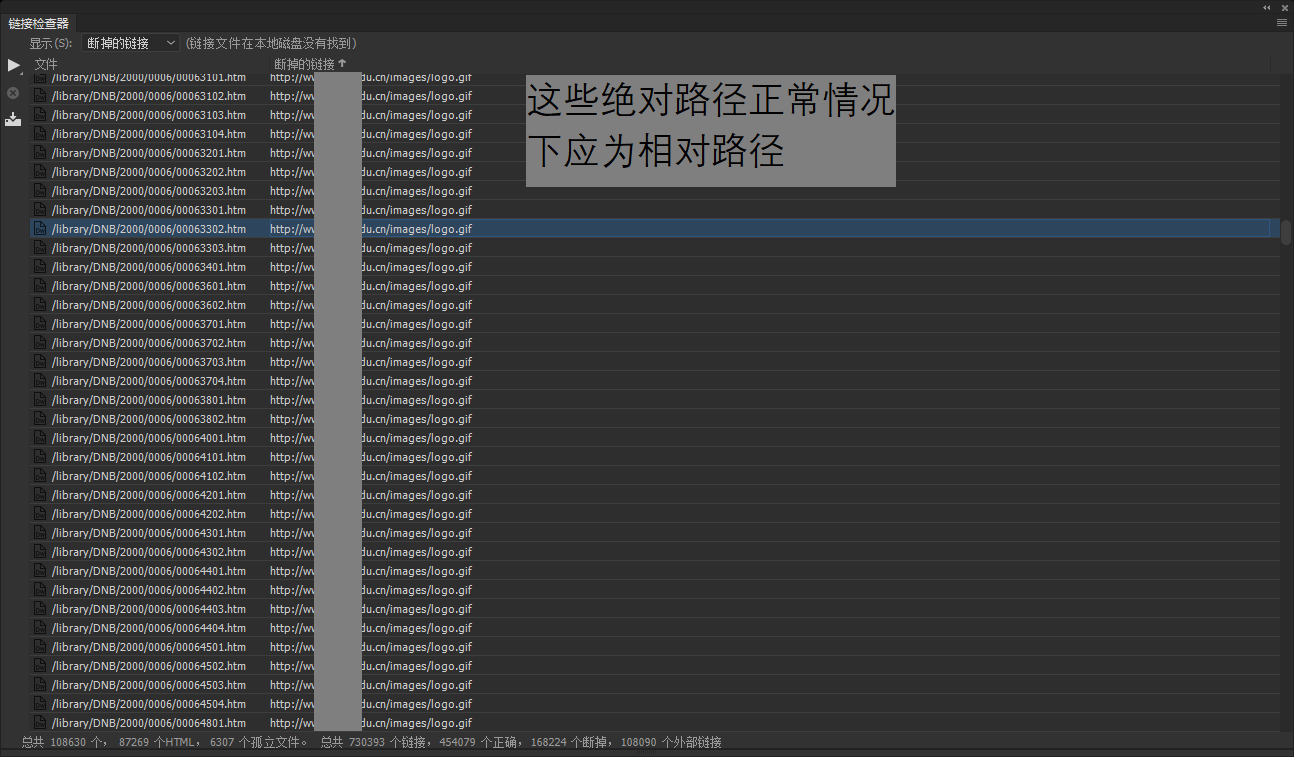This screenshot has width=1294, height=757.
Task: Click the Dw file icon for 00064801.htm
Action: point(40,723)
